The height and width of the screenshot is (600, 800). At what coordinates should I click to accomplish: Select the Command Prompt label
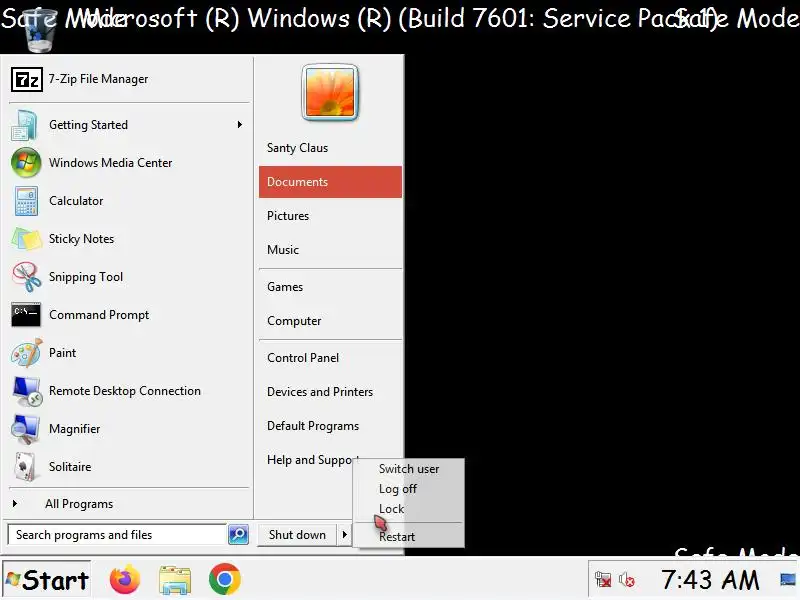click(x=99, y=315)
